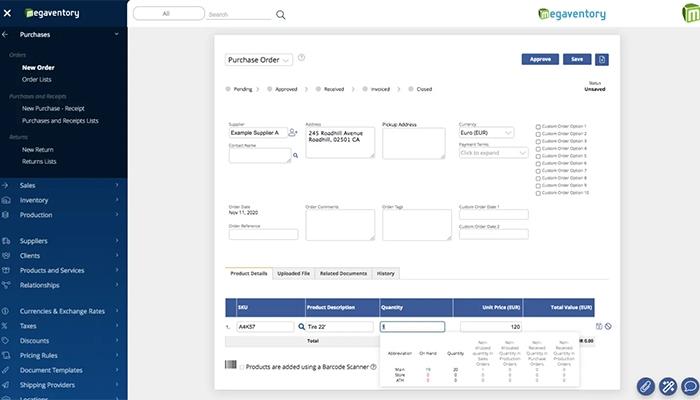Check Custom Order Option 3
Image resolution: width=700 pixels, height=400 pixels.
pos(538,142)
